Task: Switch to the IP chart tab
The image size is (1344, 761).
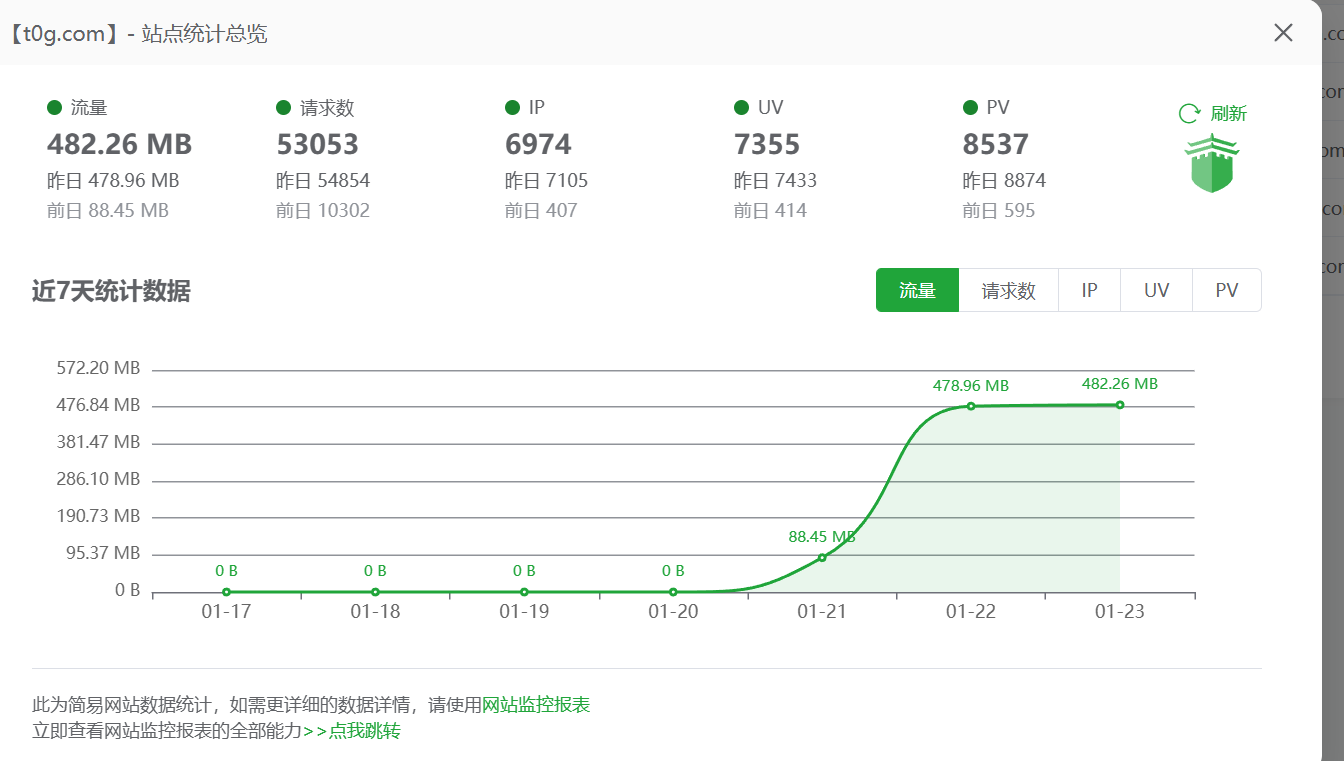Action: pyautogui.click(x=1089, y=289)
